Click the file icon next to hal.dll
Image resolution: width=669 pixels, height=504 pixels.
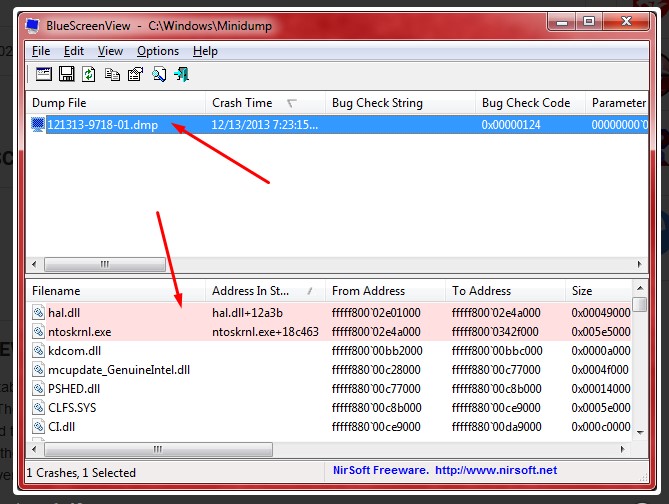pos(38,312)
